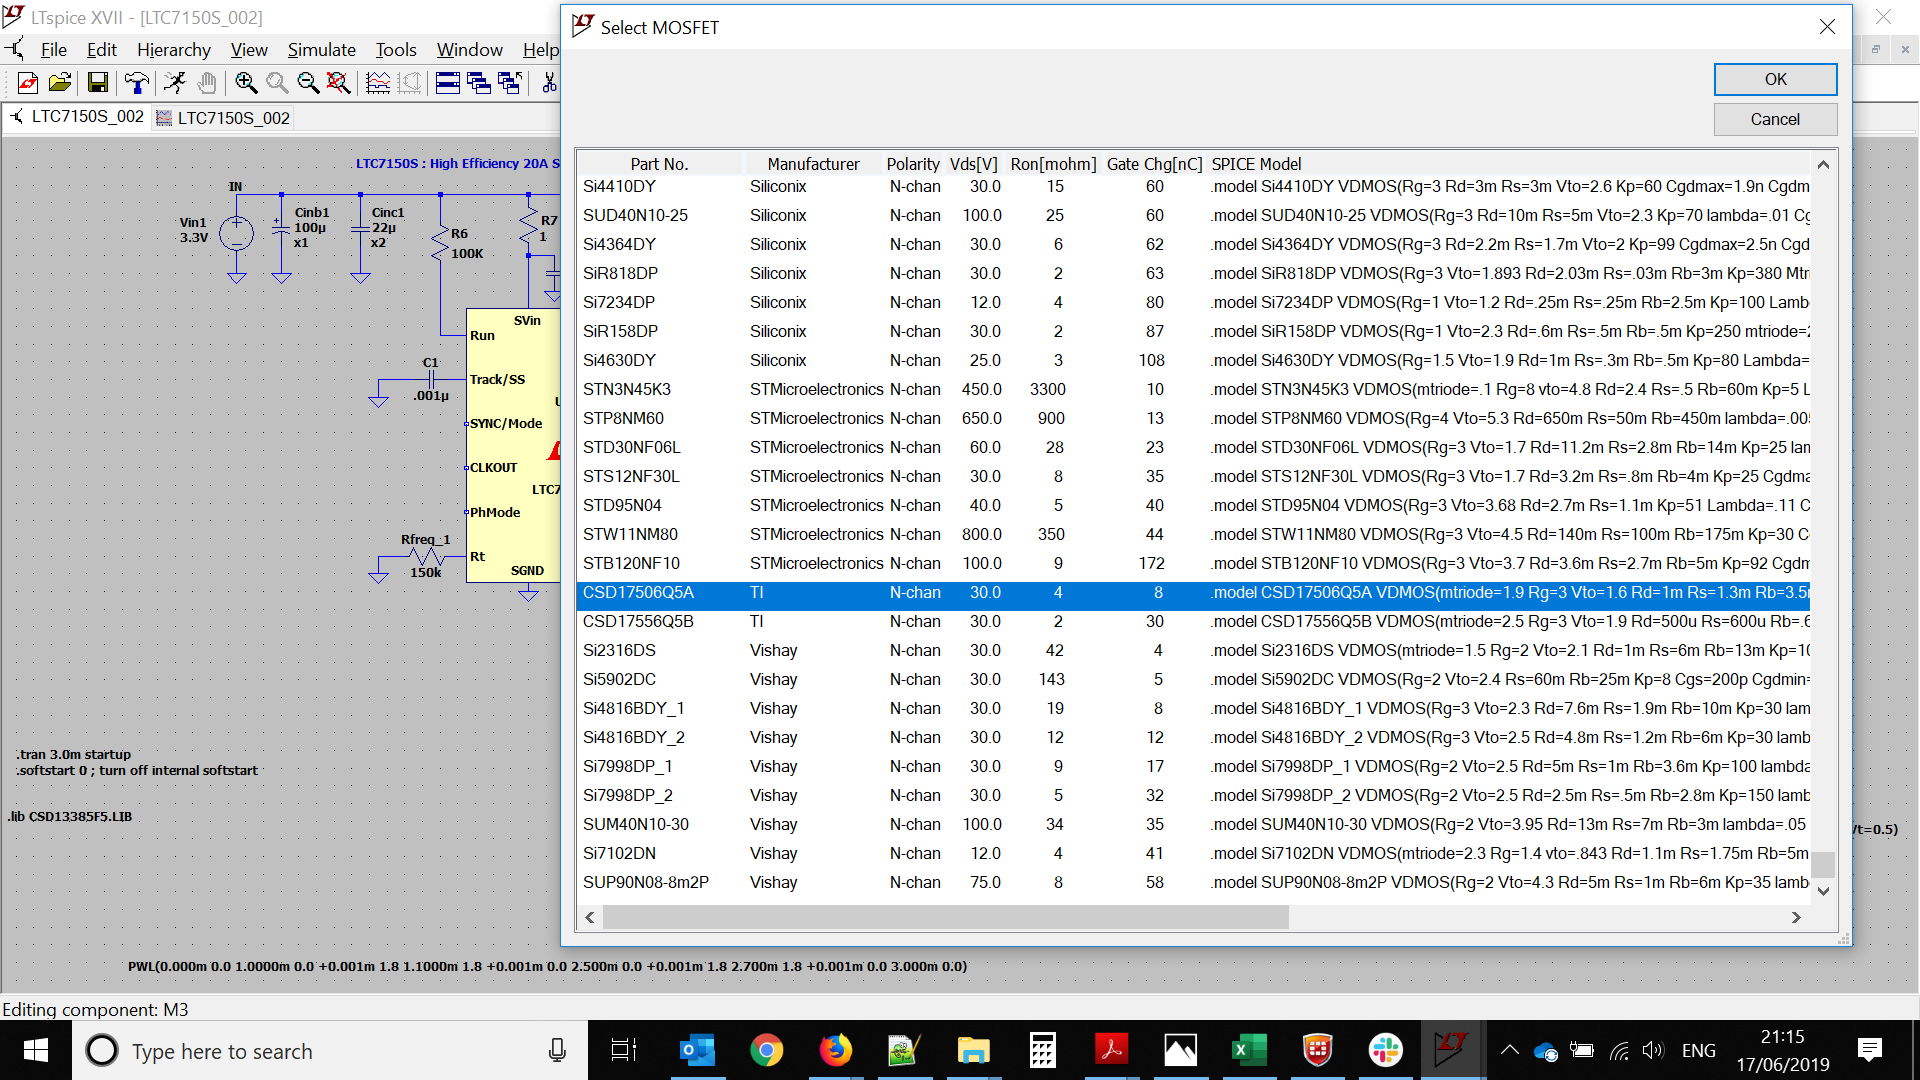
Task: Click the Open file folder icon
Action: [x=60, y=83]
